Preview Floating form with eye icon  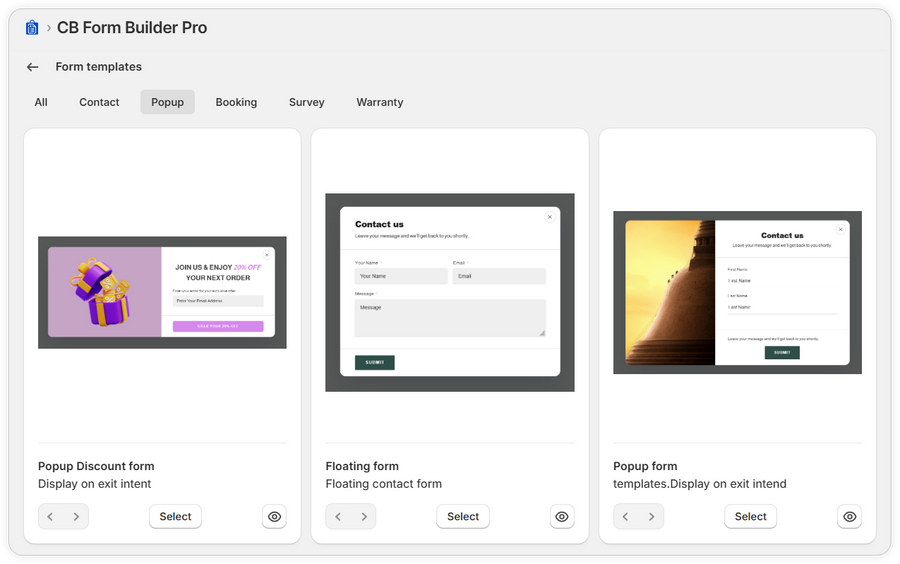(562, 516)
